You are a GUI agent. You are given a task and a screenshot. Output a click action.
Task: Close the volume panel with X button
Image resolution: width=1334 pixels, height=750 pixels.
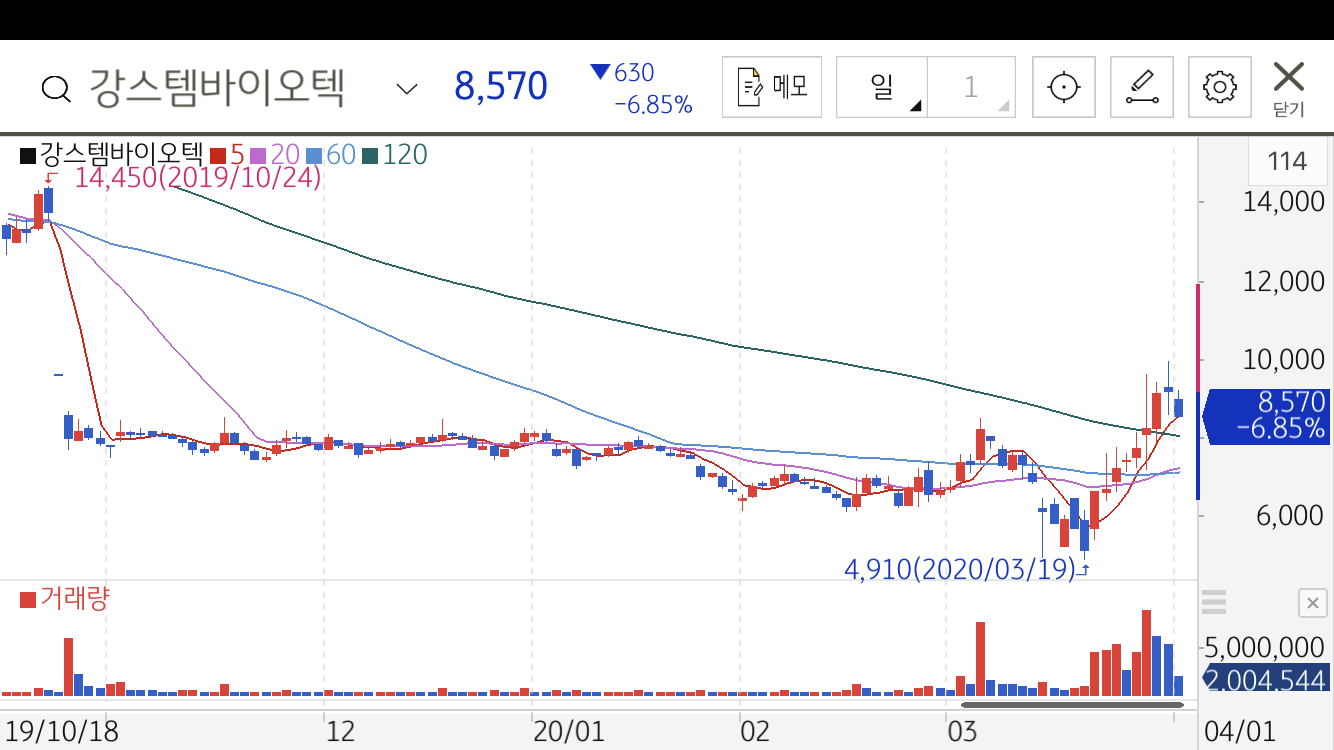click(x=1313, y=603)
